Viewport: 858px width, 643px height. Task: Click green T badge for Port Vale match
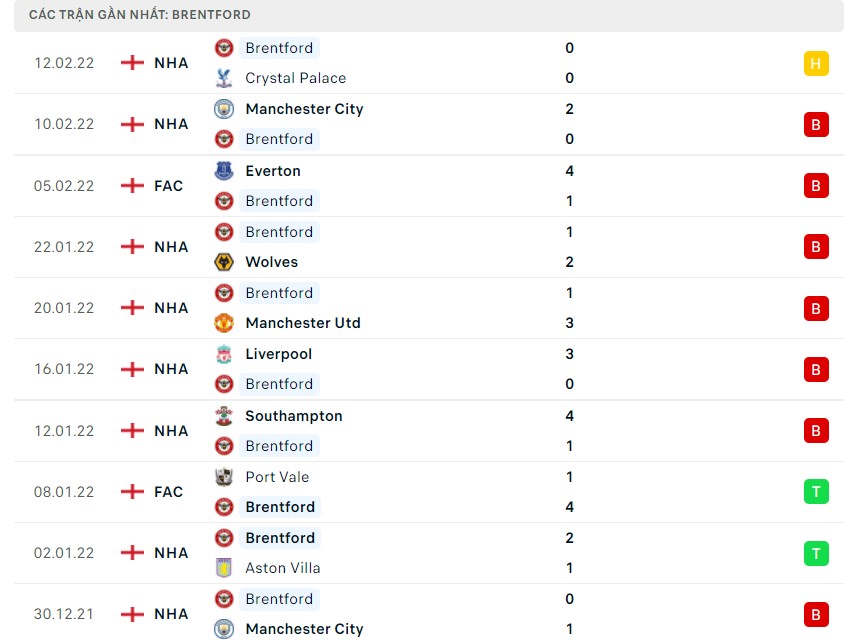(816, 492)
